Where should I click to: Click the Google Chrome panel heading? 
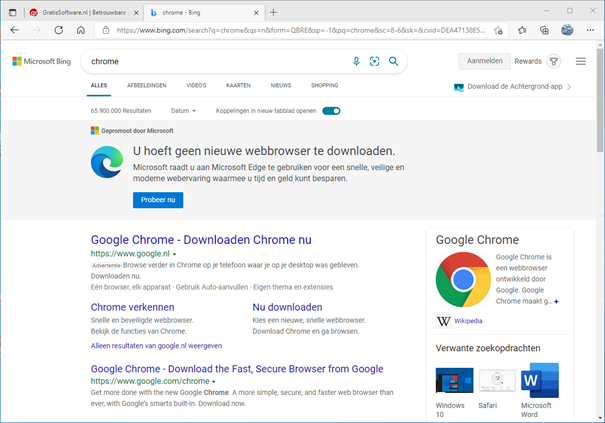point(477,240)
